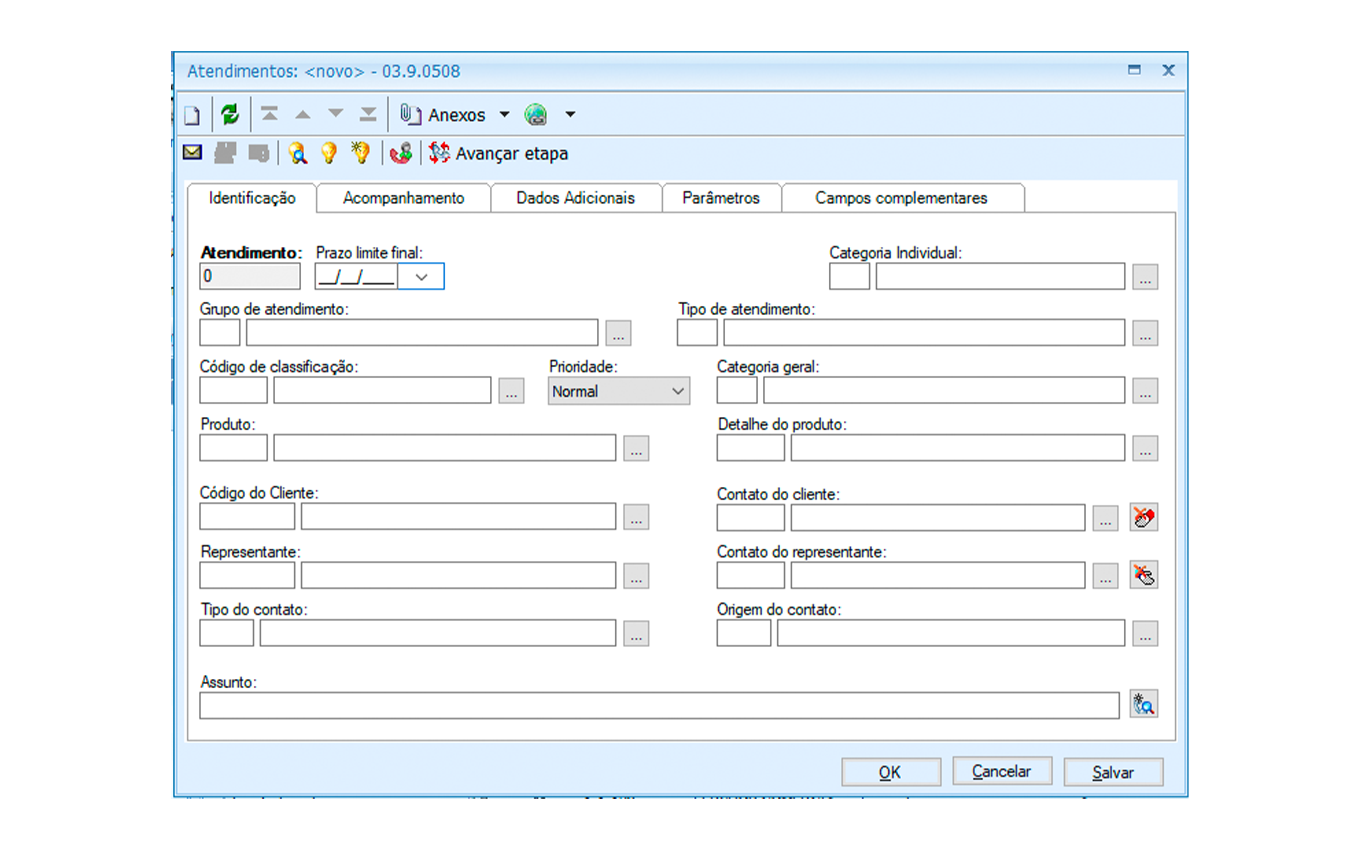Click the envelope email icon

(x=193, y=153)
